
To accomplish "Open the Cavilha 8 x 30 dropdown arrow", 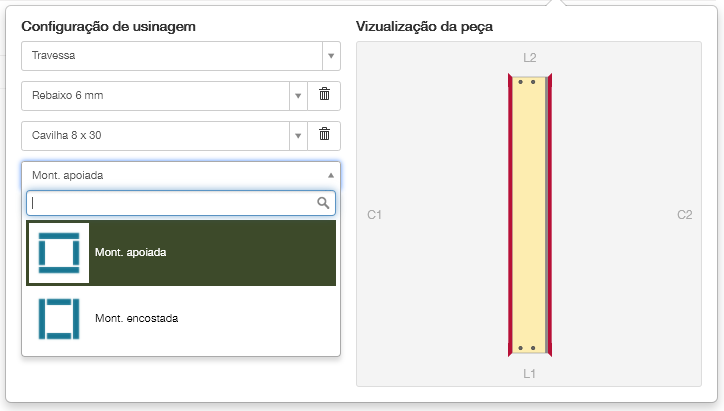I will pos(297,136).
